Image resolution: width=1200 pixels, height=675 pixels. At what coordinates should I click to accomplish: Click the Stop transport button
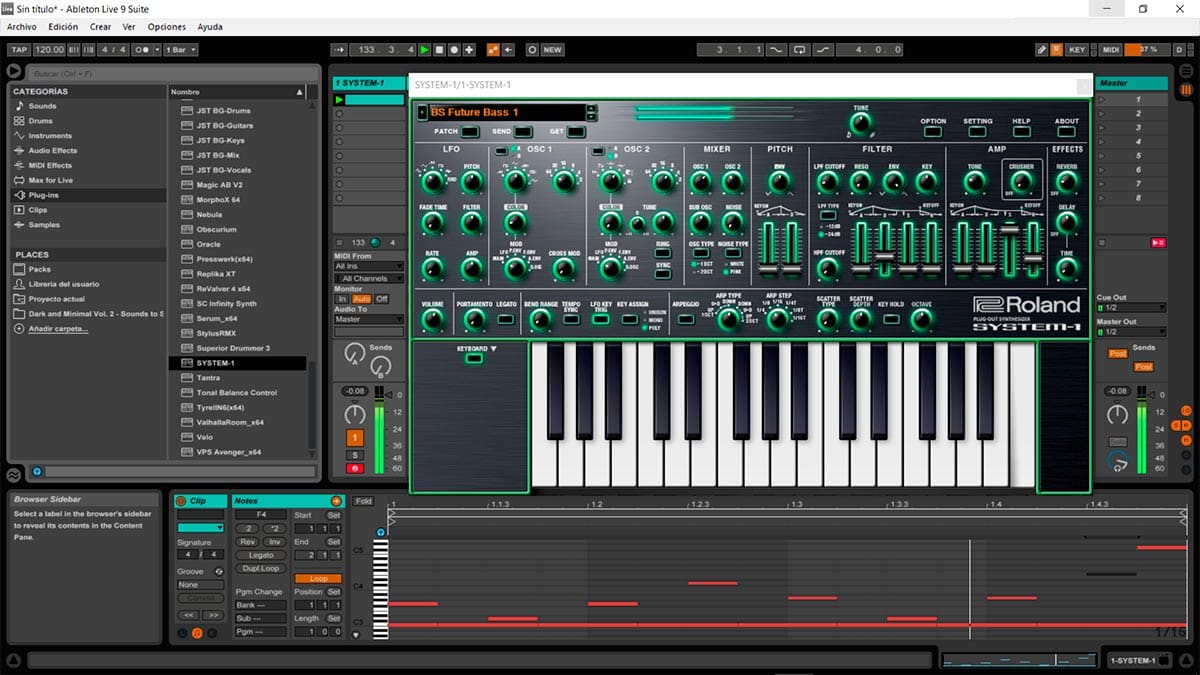tap(440, 49)
